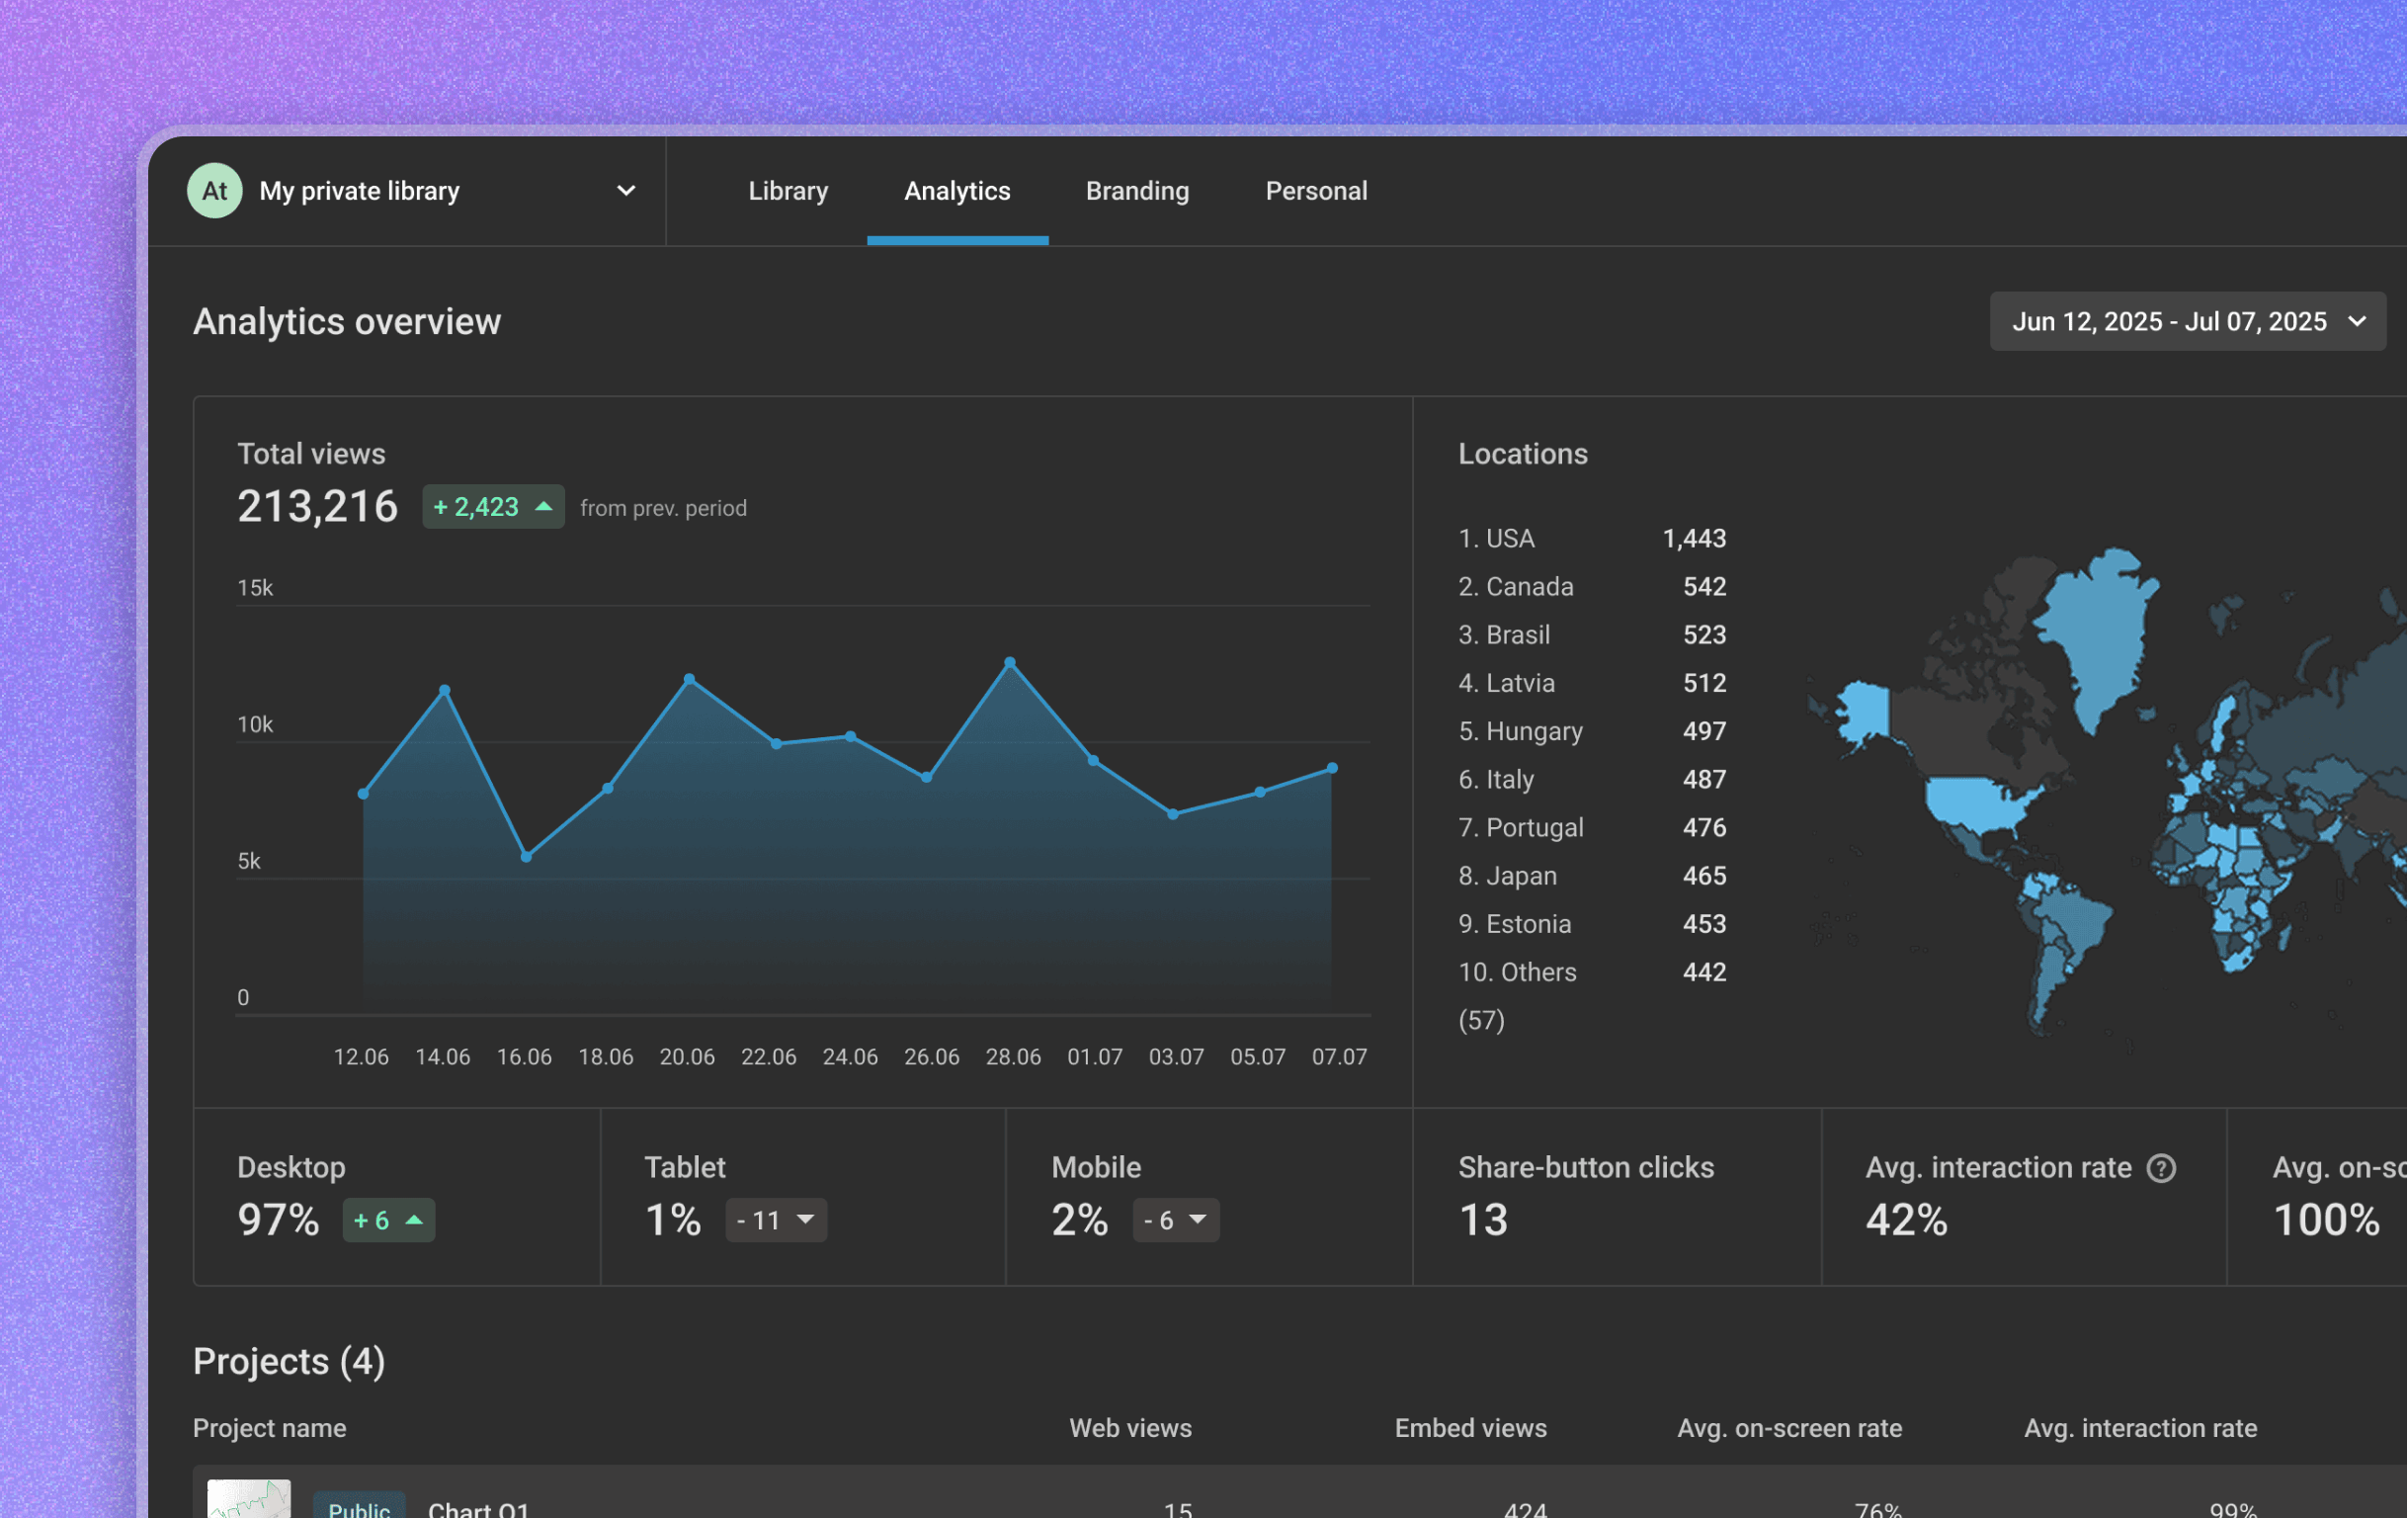
Task: Select '2. Canada' in Locations list
Action: [x=1592, y=586]
